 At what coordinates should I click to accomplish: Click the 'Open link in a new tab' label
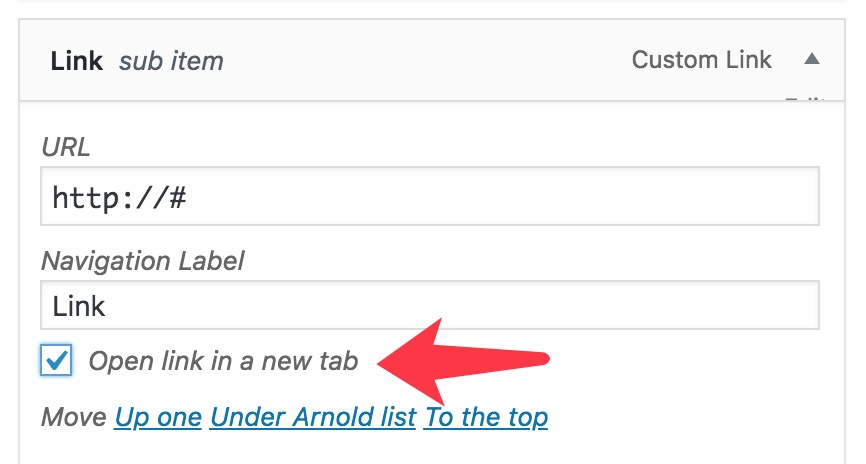223,361
